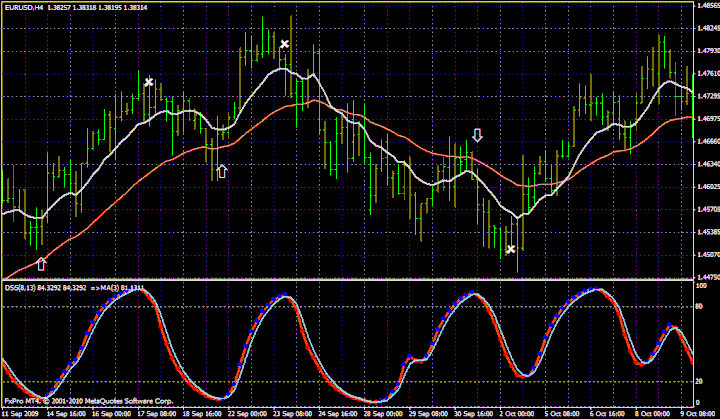
Task: Click the 1.47930 price axis label
Action: point(708,51)
